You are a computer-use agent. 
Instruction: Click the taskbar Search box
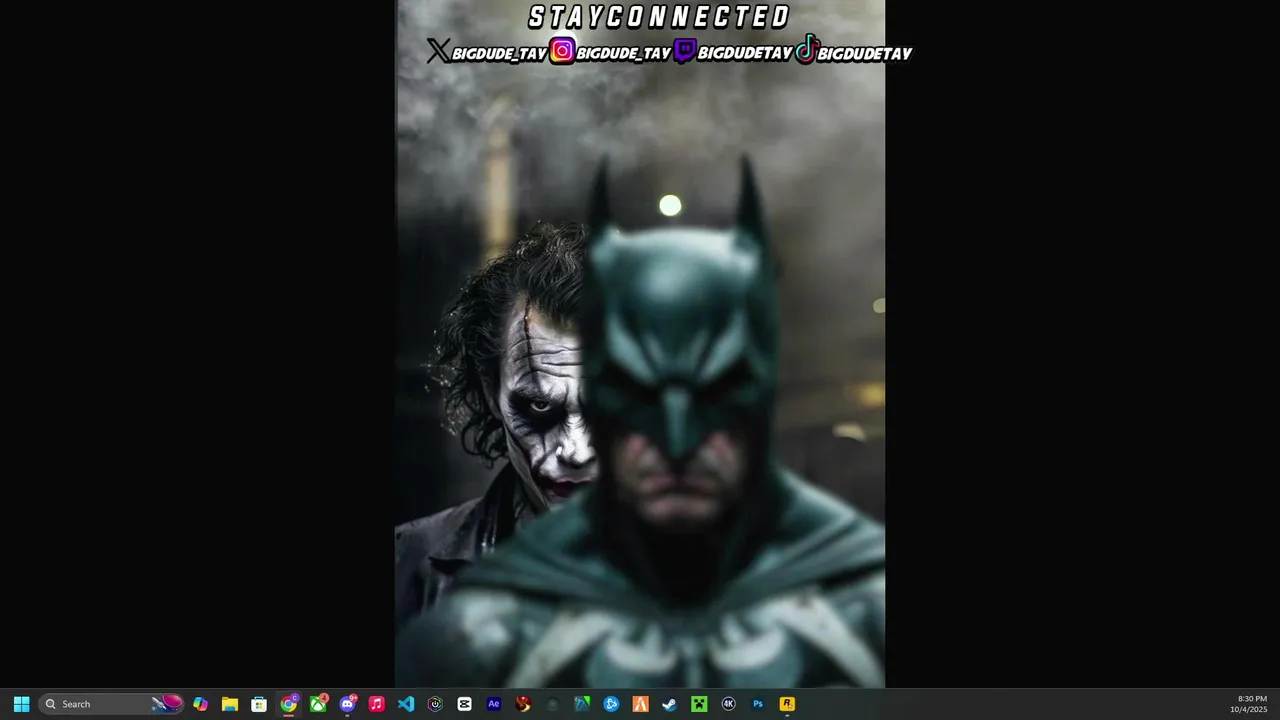[x=111, y=704]
